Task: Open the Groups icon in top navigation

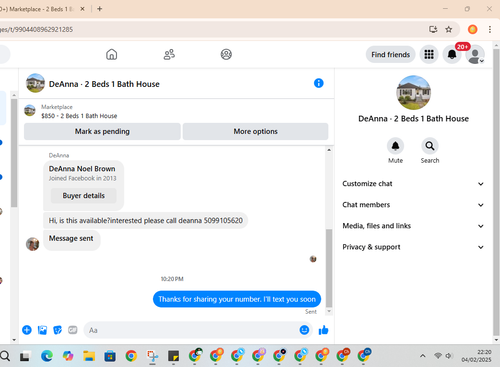Action: pos(226,54)
